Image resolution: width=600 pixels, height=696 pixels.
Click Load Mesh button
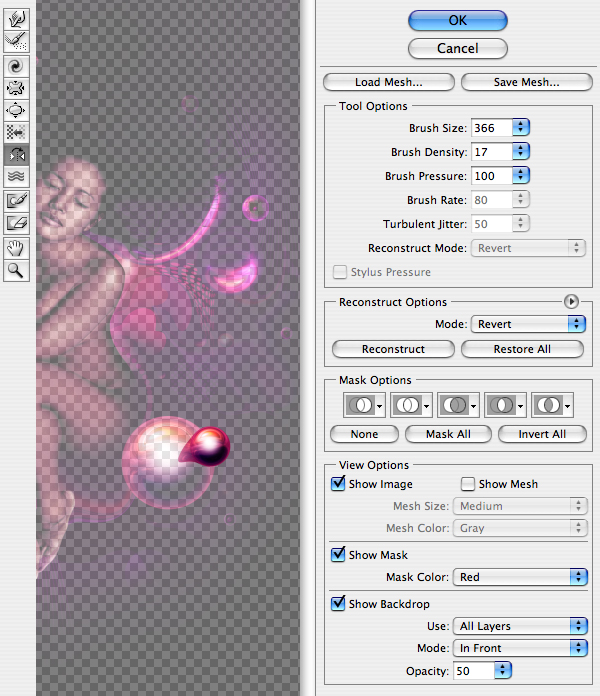[x=389, y=82]
